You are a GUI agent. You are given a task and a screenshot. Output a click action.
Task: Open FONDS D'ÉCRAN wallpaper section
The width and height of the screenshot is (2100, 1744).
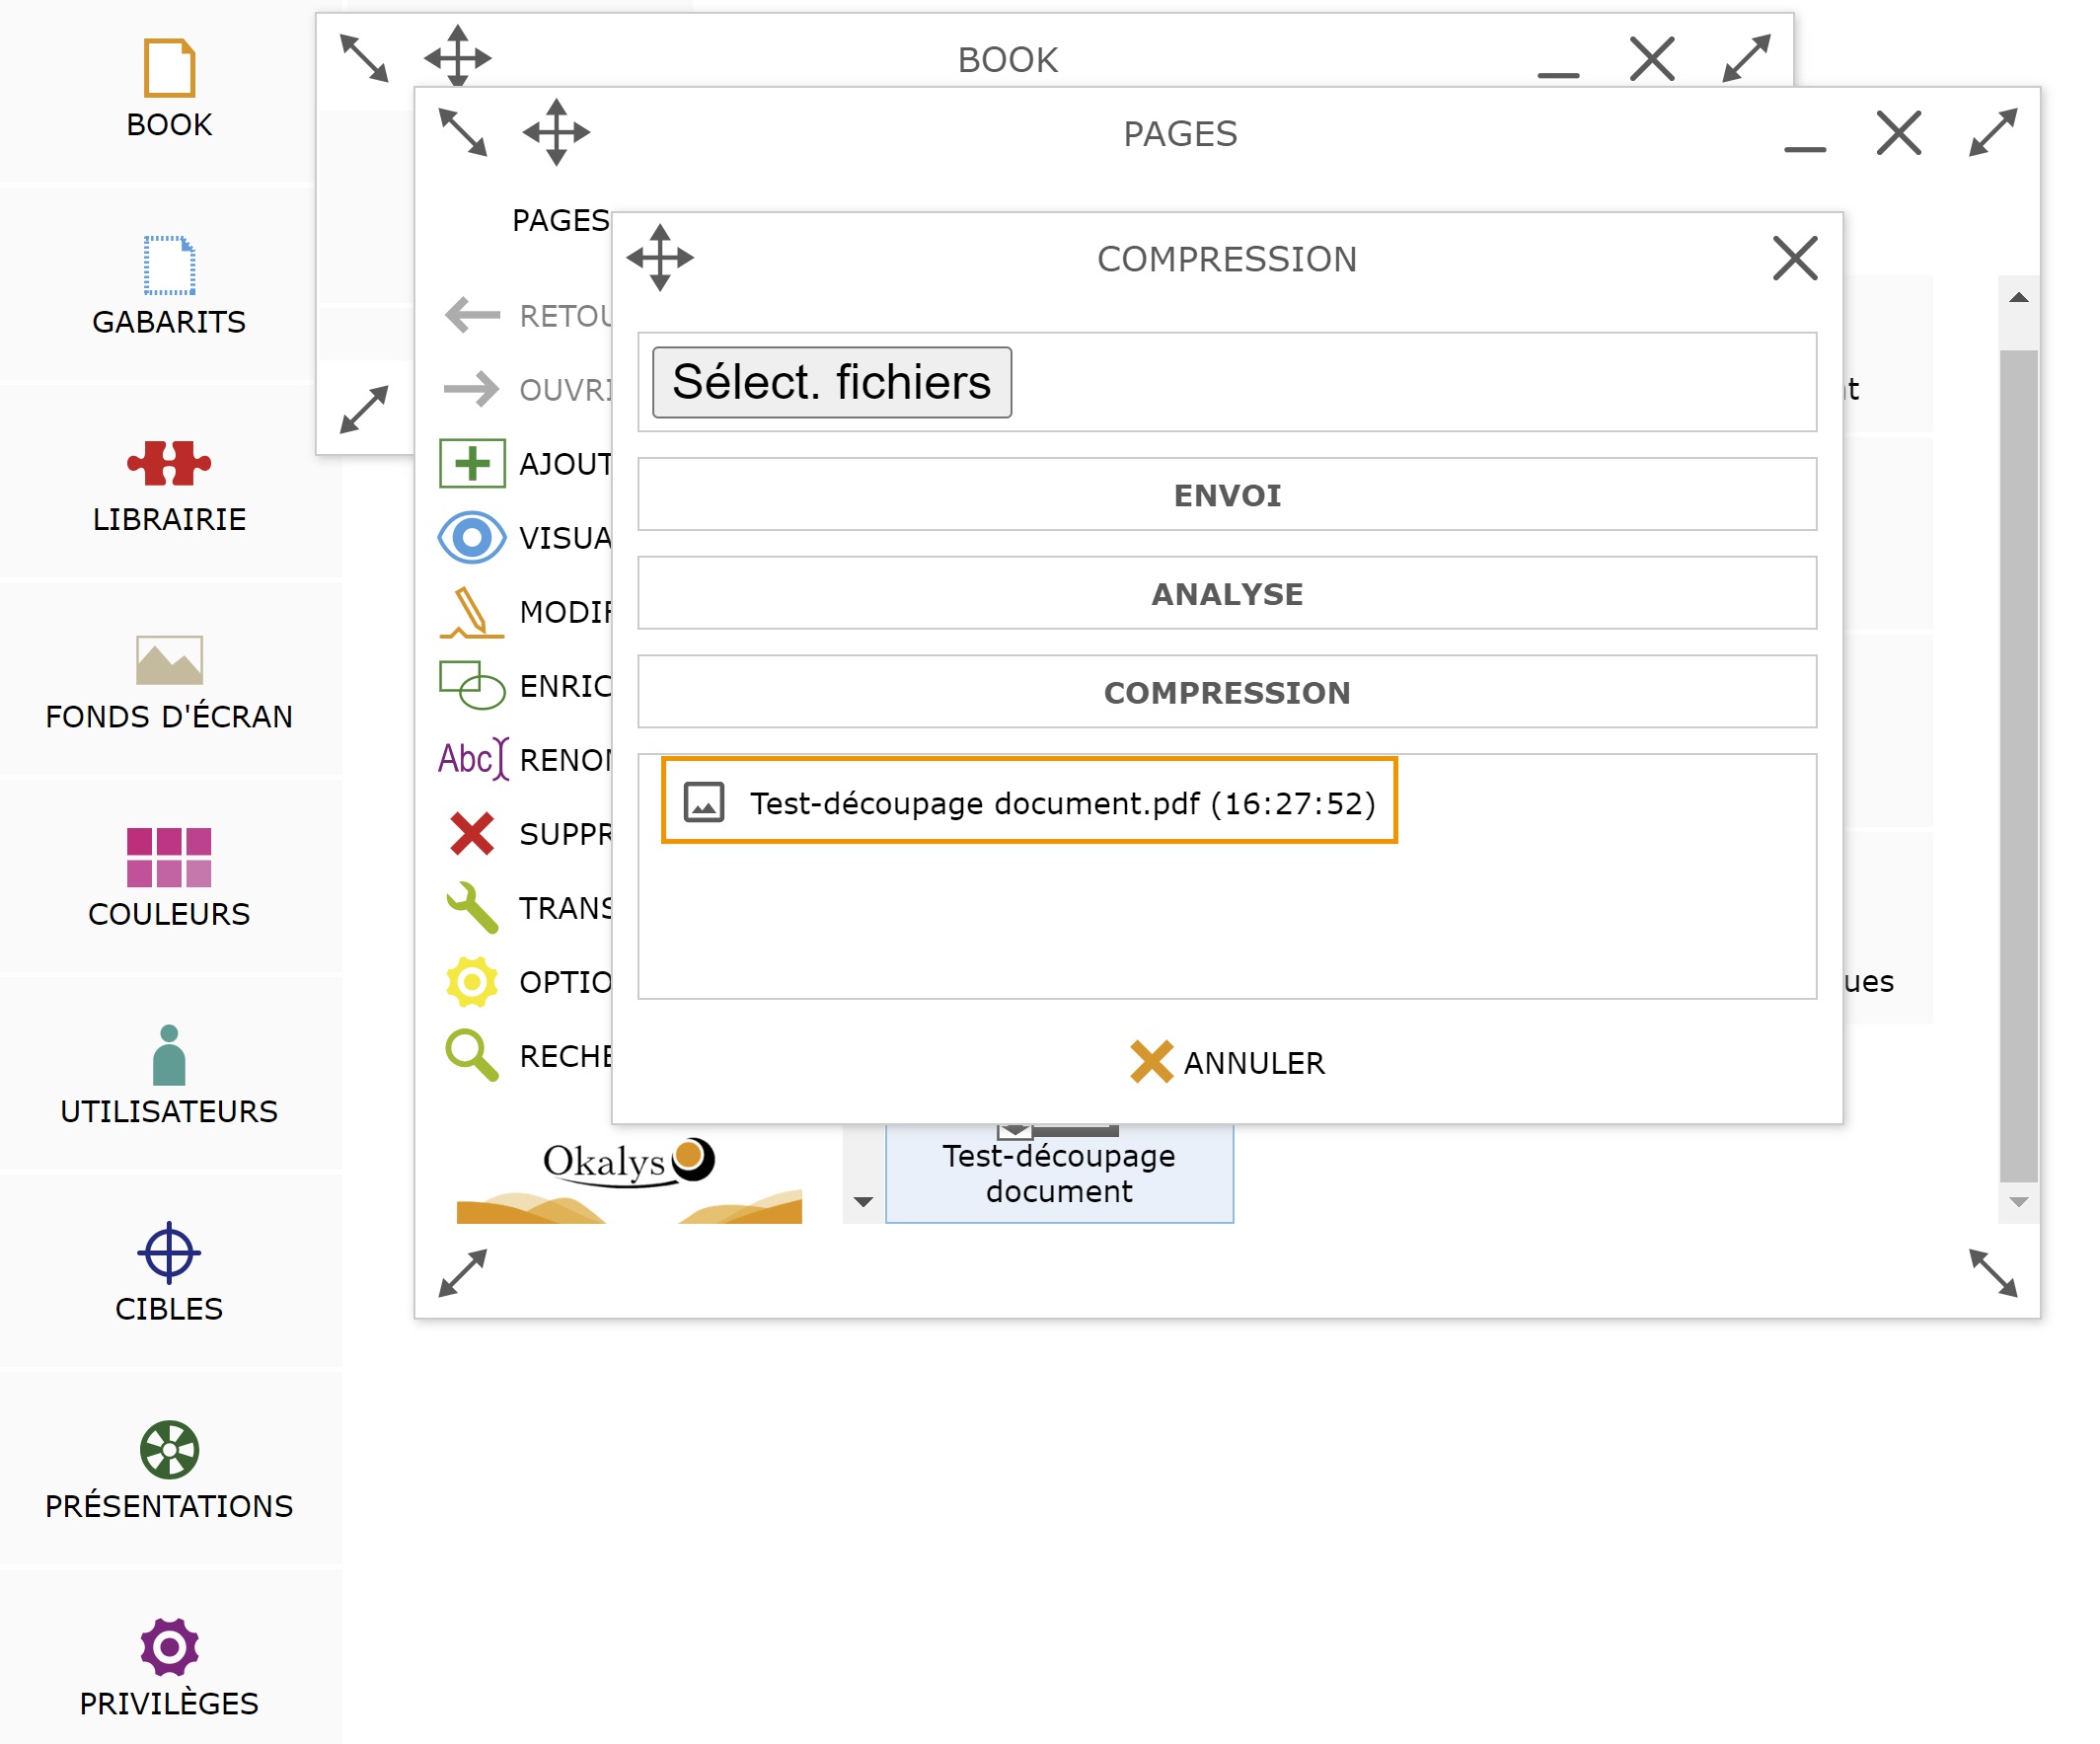(169, 681)
